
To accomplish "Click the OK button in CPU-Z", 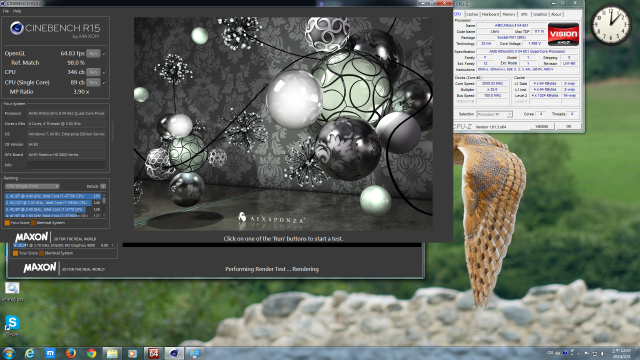I will point(569,127).
